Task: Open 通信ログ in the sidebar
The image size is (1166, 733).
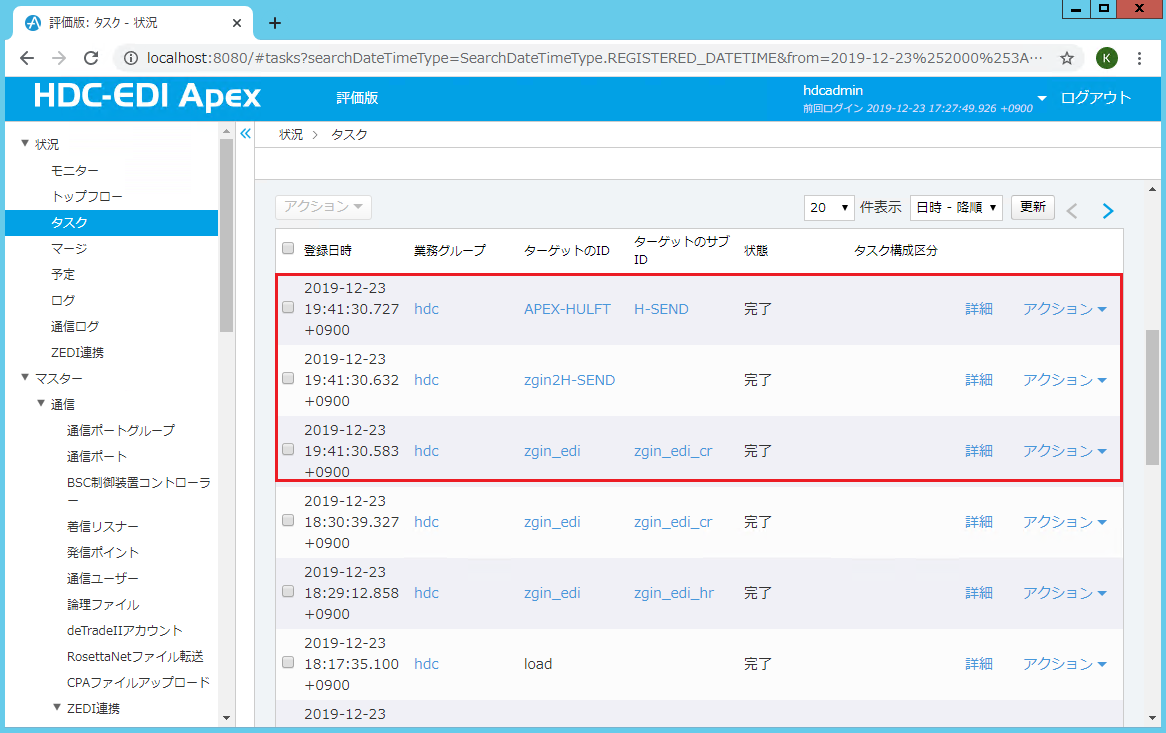Action: [x=74, y=327]
